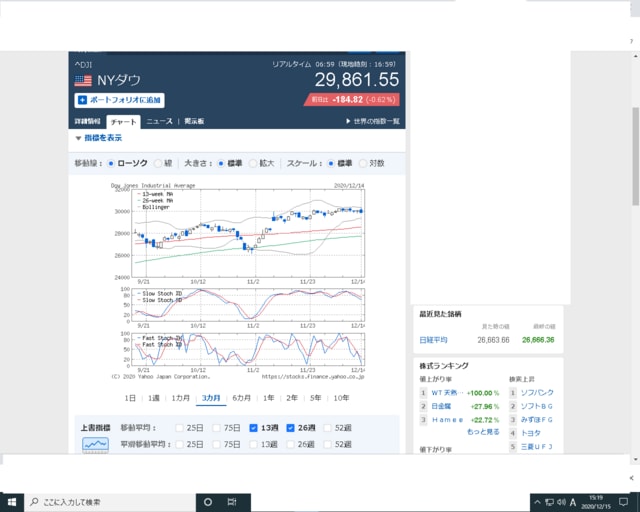The image size is (640, 512).
Task: Open みずほFG search ranking link
Action: point(537,420)
